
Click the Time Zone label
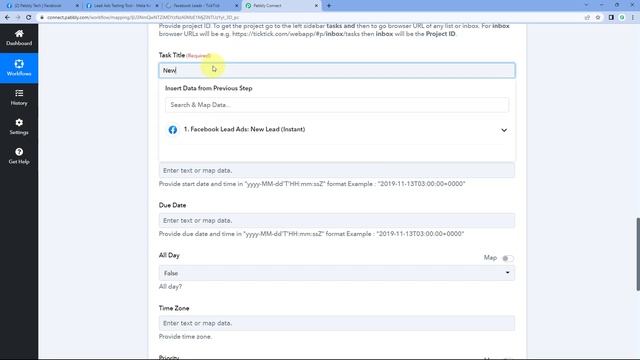(174, 308)
